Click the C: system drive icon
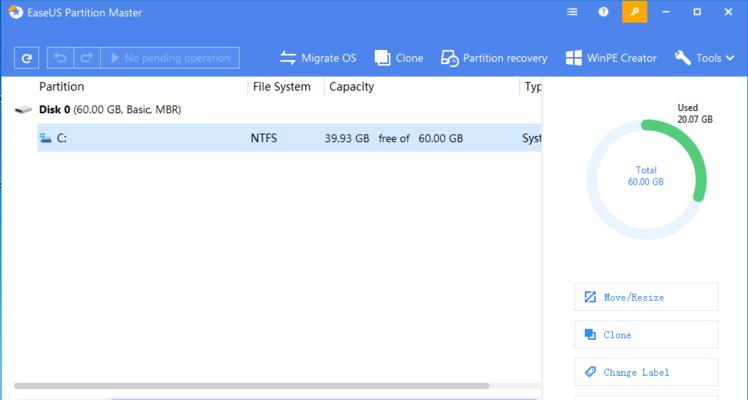 [x=46, y=138]
